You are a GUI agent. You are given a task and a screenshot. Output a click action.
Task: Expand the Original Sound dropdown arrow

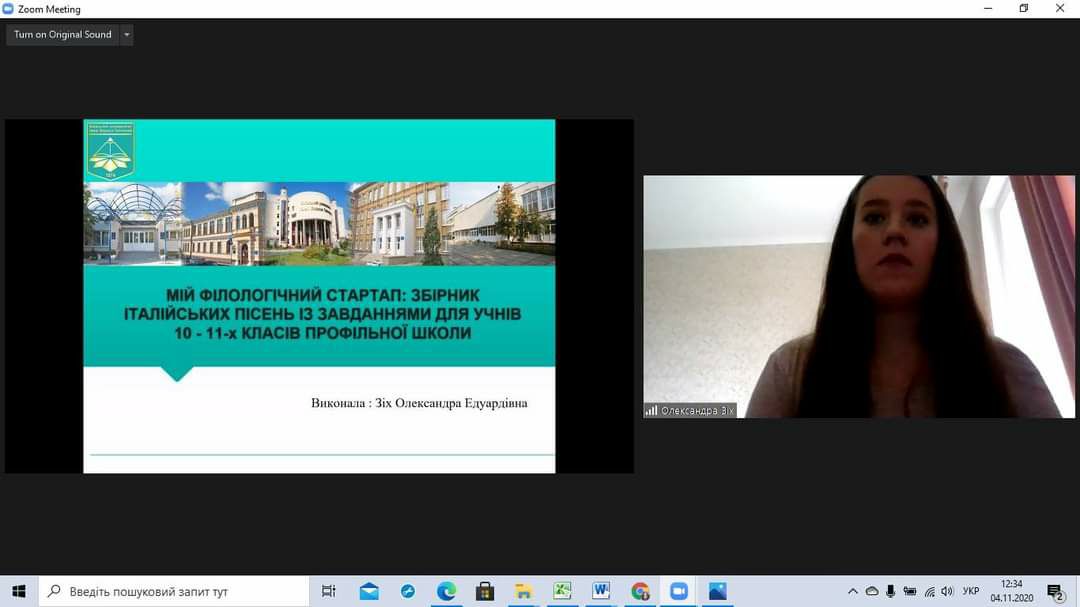pyautogui.click(x=126, y=35)
